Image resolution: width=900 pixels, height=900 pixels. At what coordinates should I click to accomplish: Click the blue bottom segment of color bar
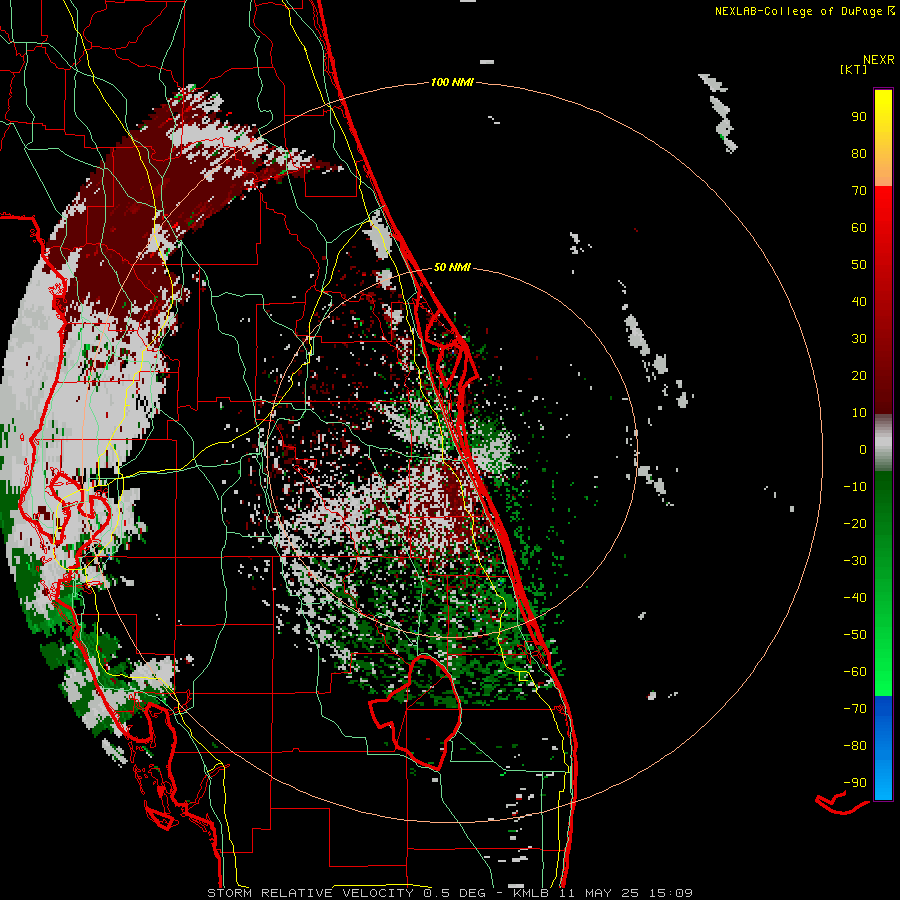tap(883, 748)
